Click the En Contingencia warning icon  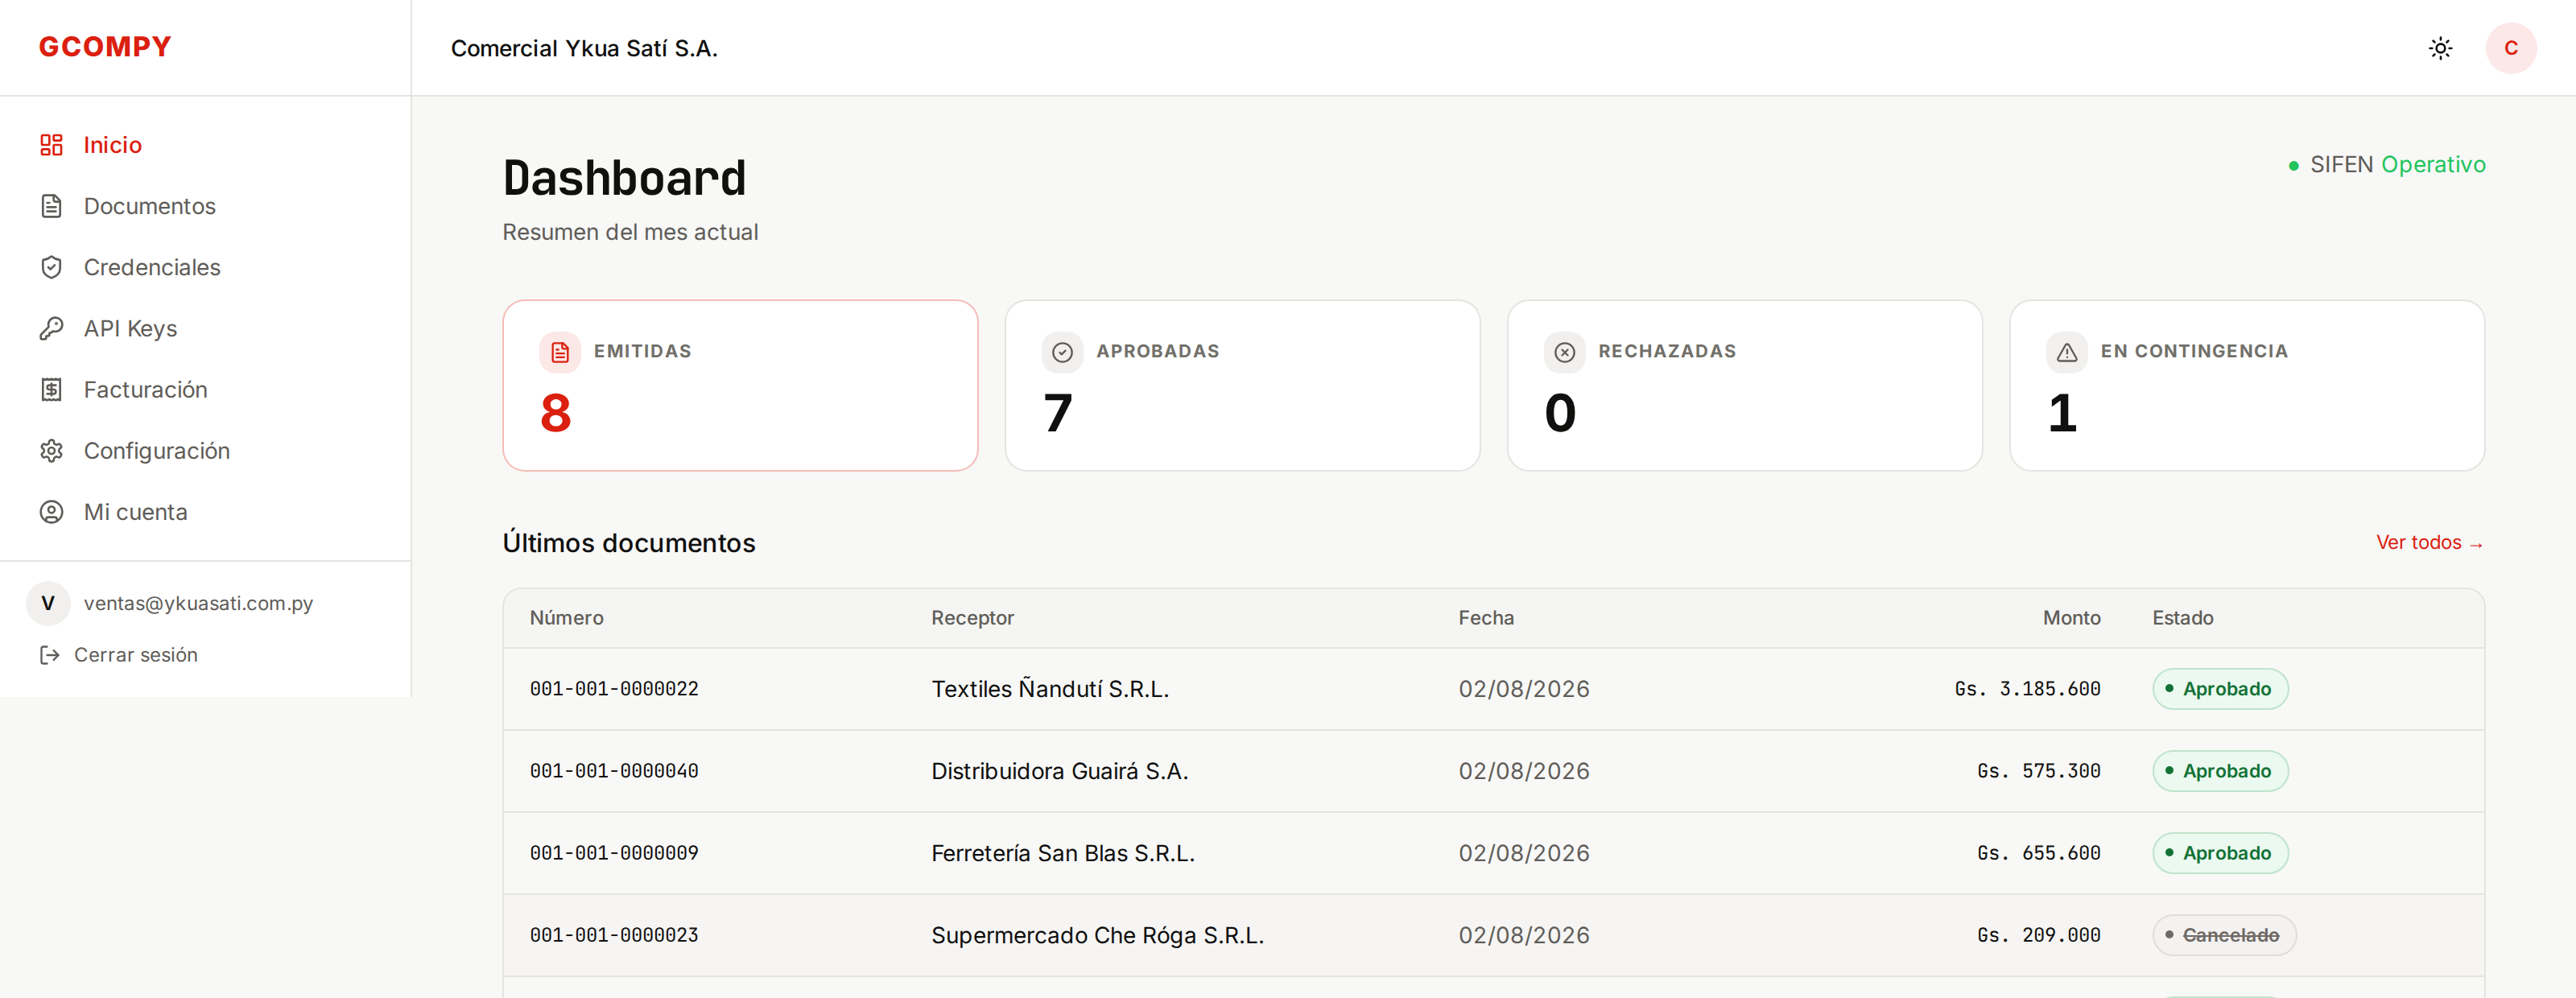click(x=2067, y=352)
